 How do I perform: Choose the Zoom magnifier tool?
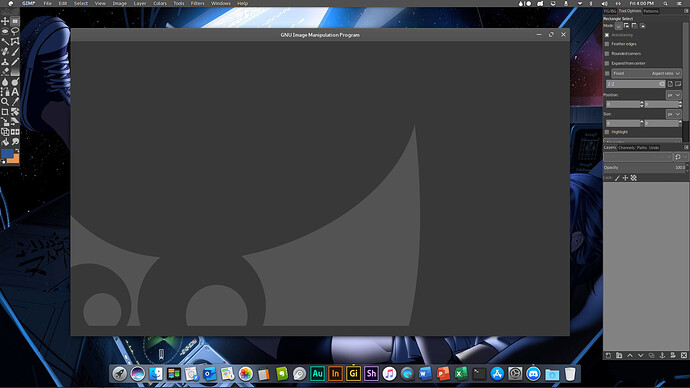(5, 102)
